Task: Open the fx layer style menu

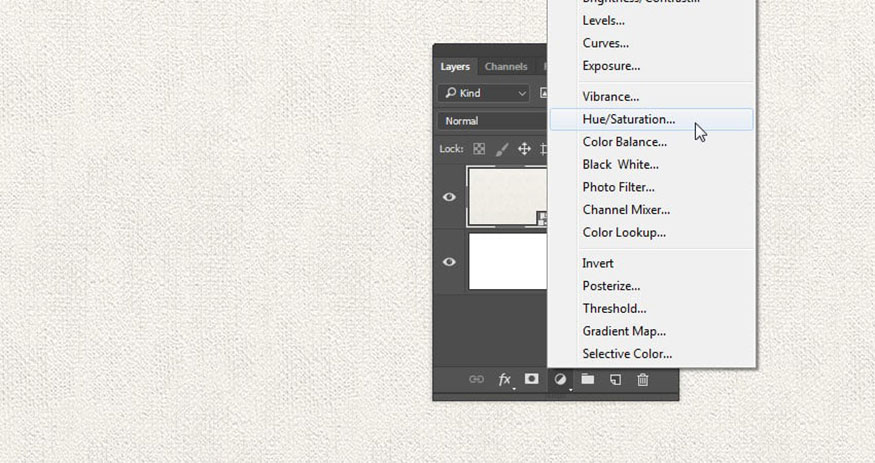Action: pos(504,379)
